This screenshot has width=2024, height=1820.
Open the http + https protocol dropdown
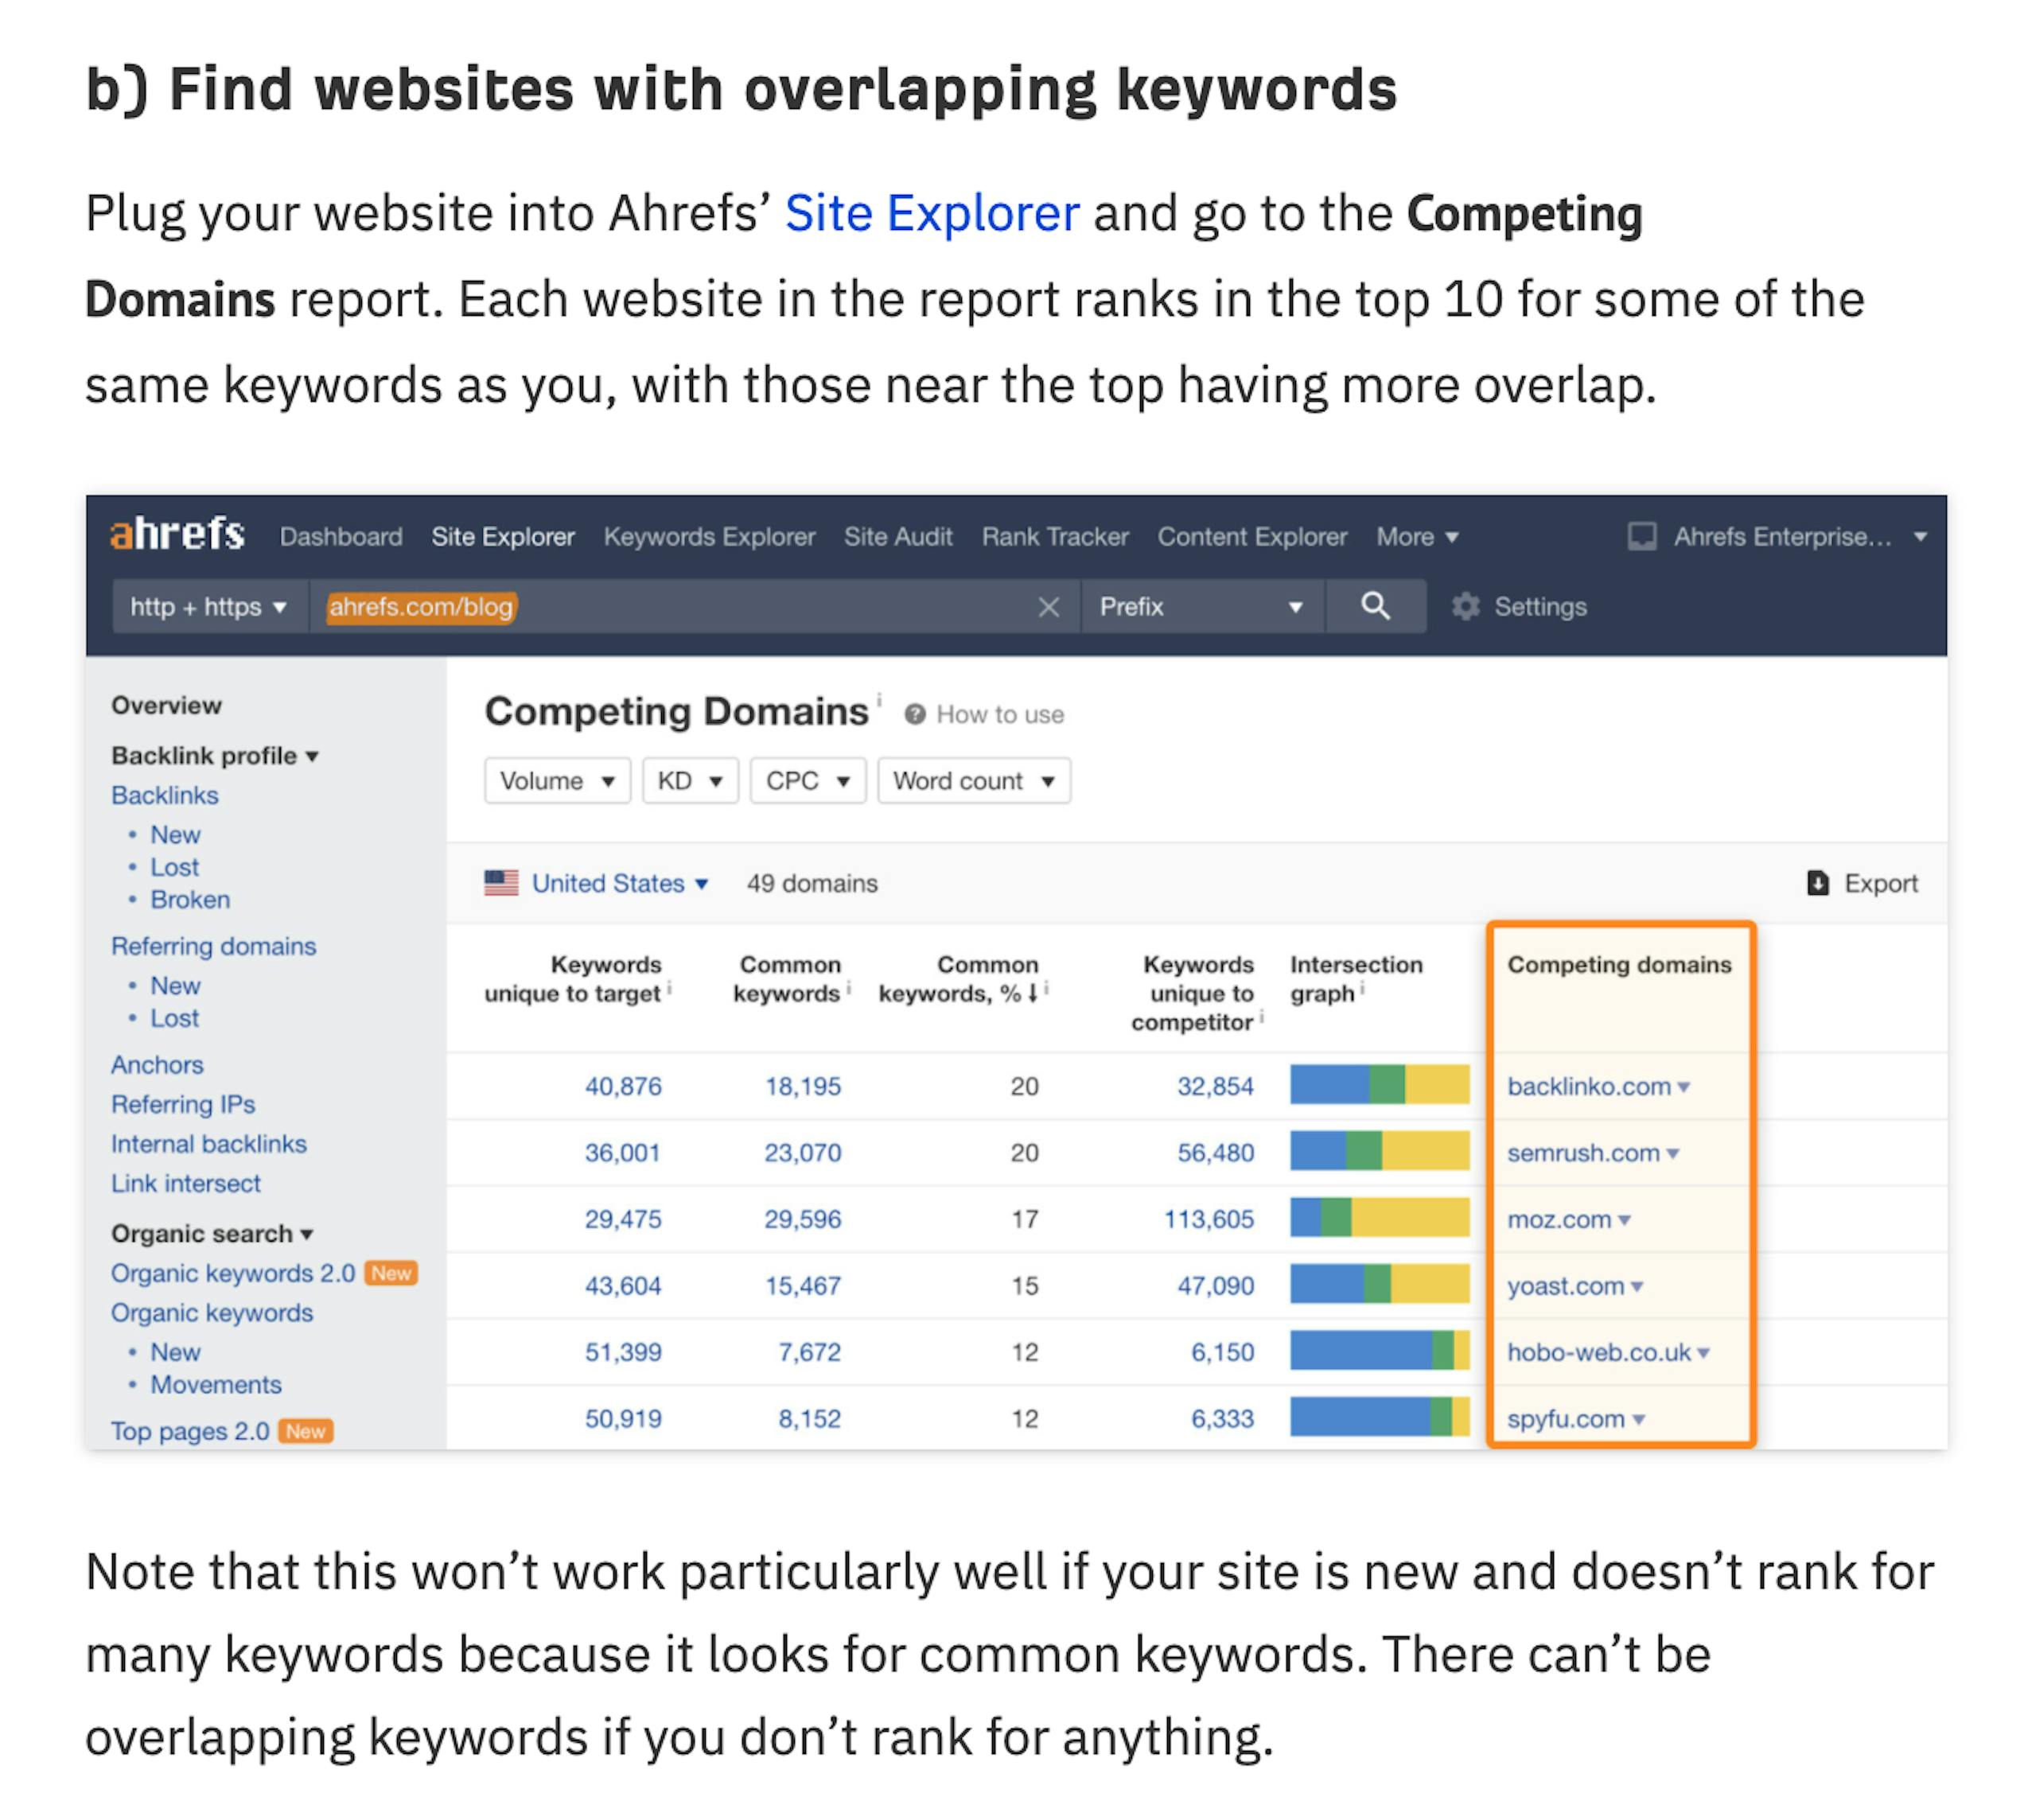[209, 607]
